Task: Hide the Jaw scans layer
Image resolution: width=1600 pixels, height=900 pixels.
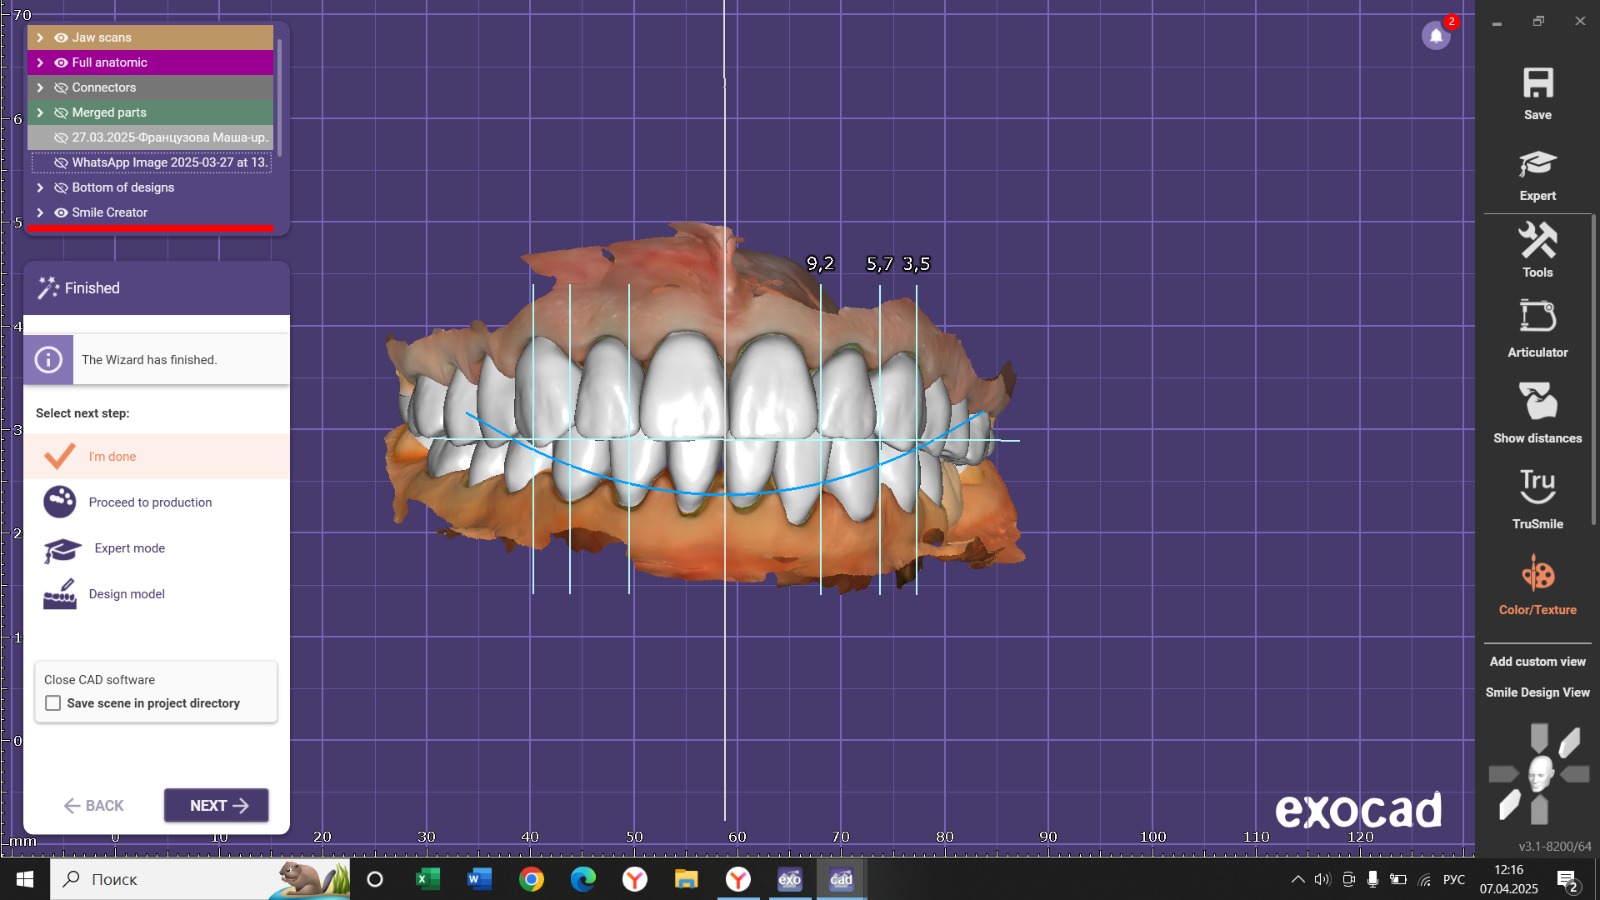Action: (x=61, y=38)
